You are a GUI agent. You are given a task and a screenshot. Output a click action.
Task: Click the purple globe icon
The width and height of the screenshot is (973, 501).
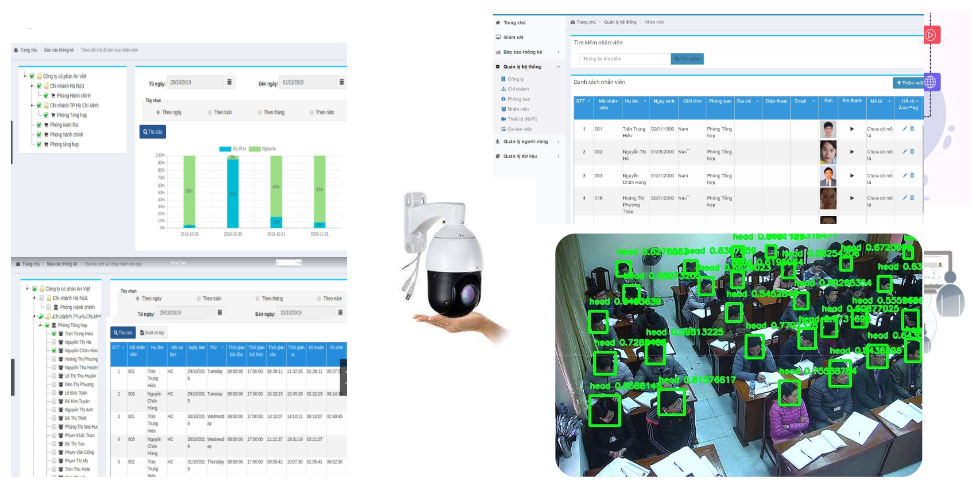(931, 83)
